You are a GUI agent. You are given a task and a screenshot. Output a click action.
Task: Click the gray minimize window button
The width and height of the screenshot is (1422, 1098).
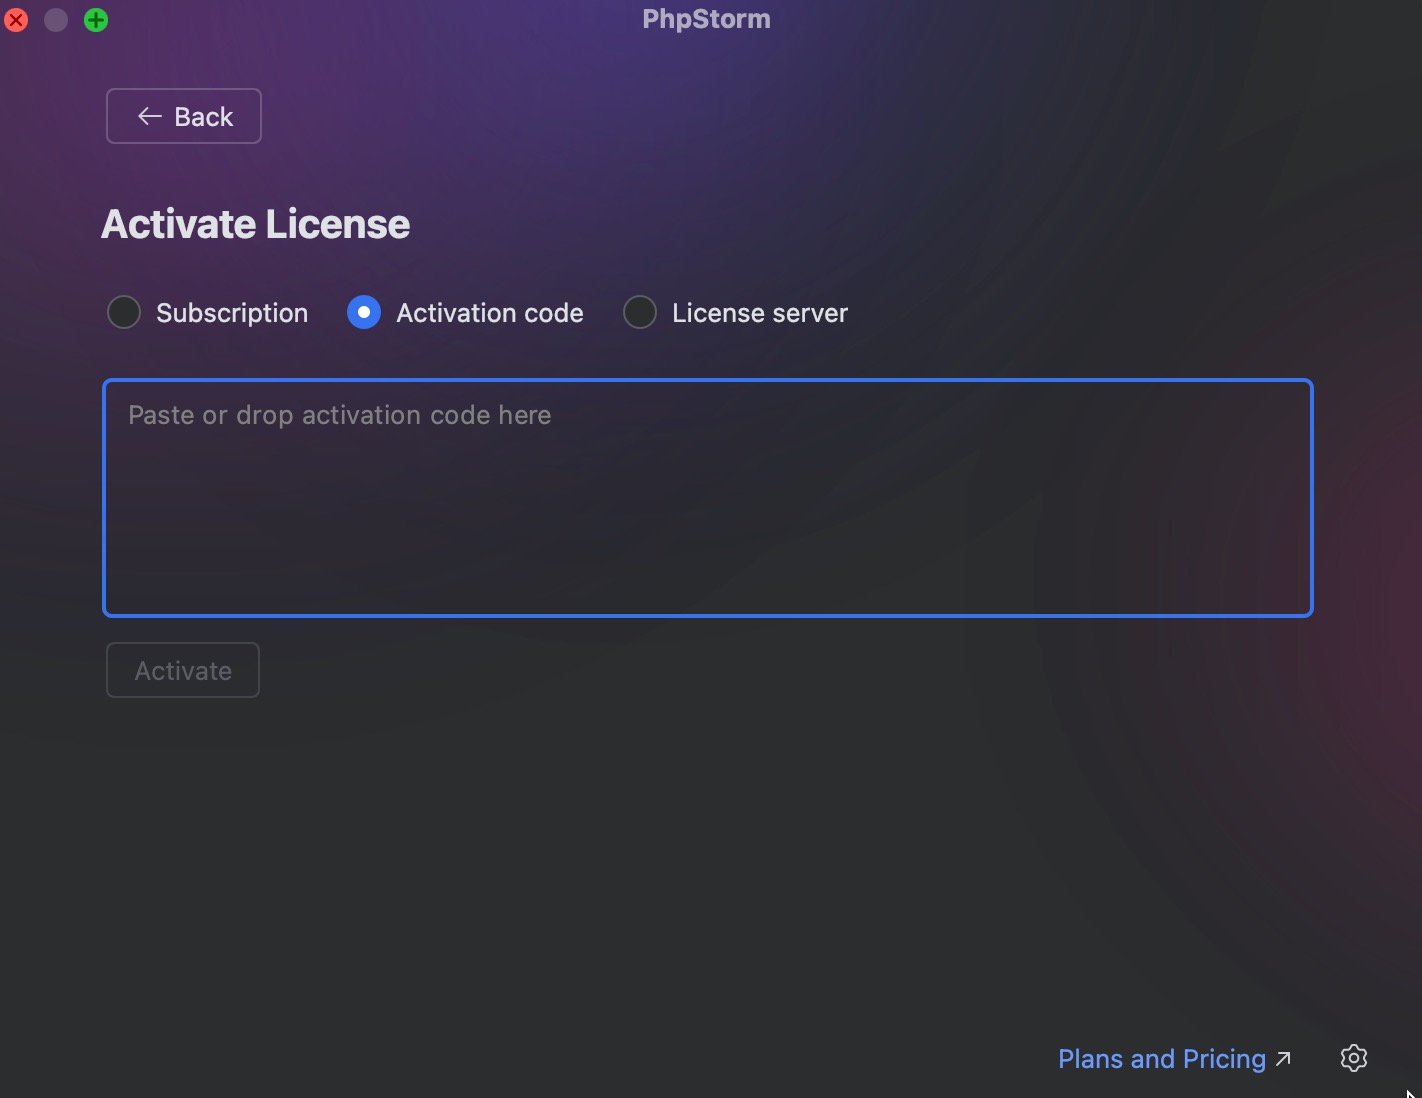(x=56, y=20)
